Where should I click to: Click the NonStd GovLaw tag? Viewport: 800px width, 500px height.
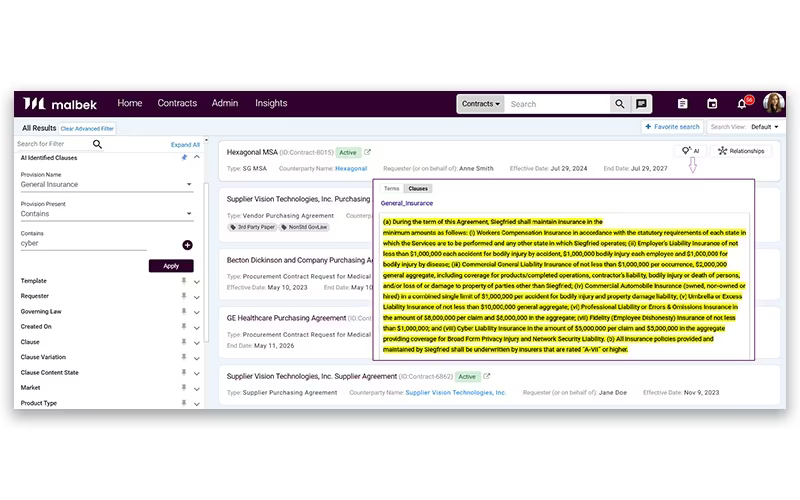[305, 227]
